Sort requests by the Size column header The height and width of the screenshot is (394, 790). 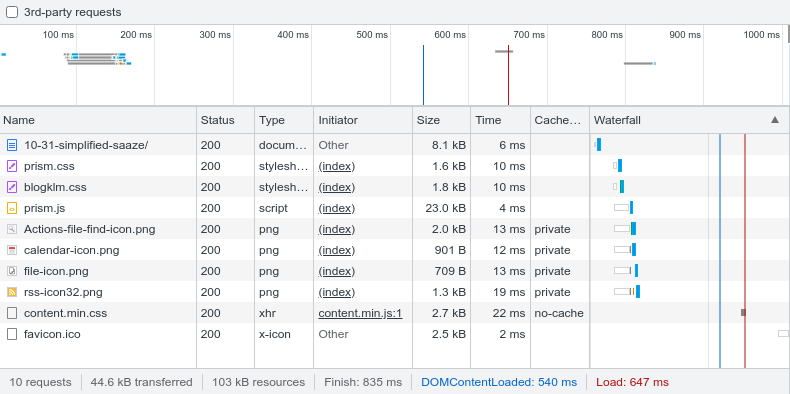[441, 120]
